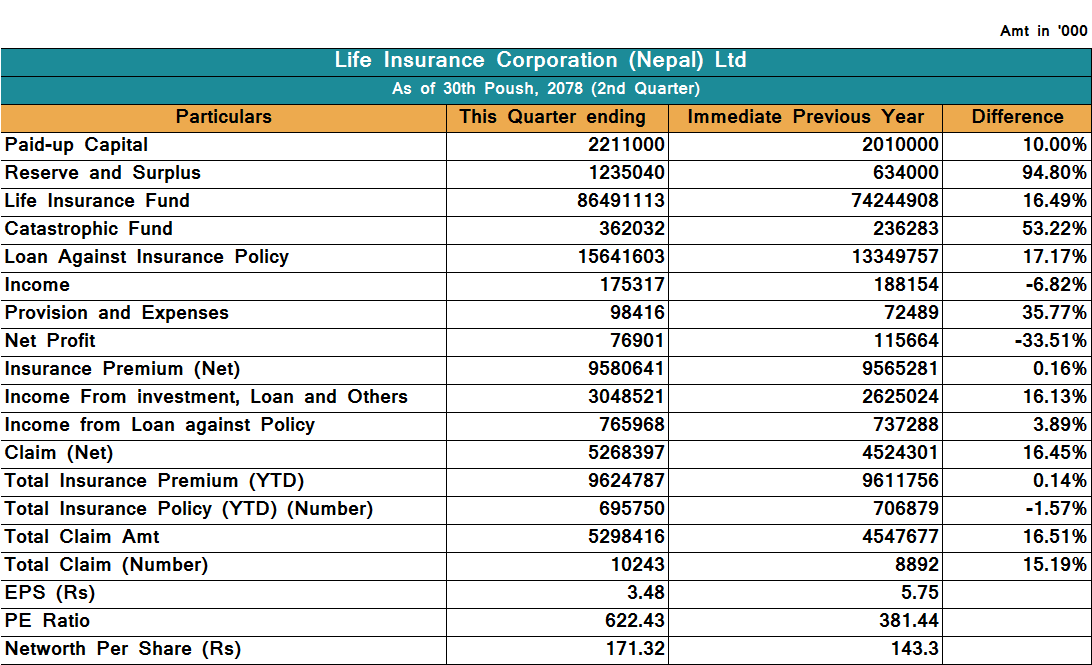The width and height of the screenshot is (1092, 665).
Task: Select the EPS (Rs) value 3.48
Action: click(x=645, y=593)
